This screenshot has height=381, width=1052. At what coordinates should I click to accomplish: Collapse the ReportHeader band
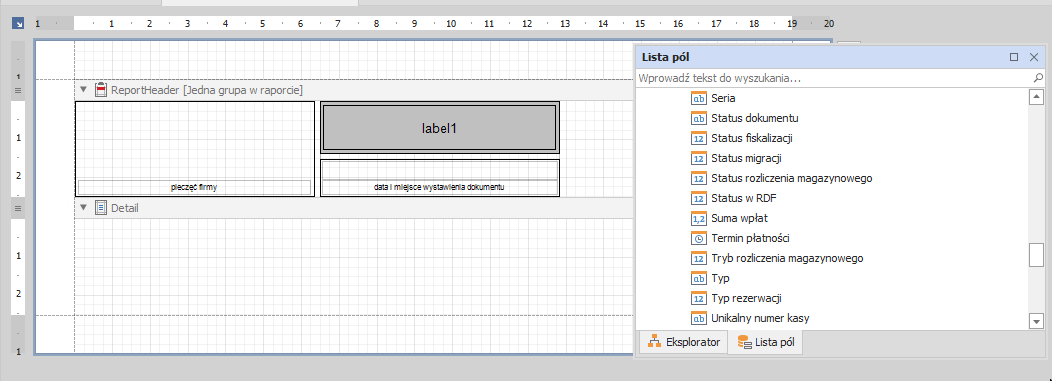click(84, 90)
